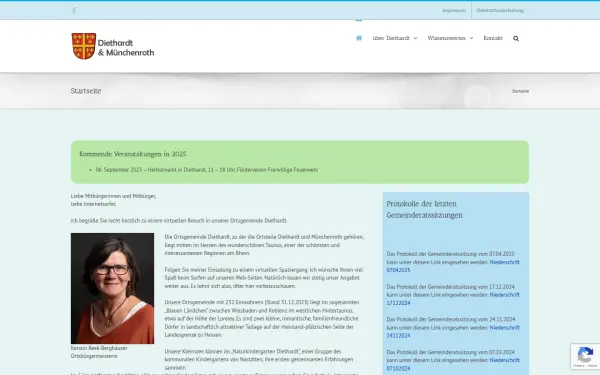600x375 pixels.
Task: Click the 'Ortsbürgermeisterin' caption text
Action: click(x=94, y=356)
